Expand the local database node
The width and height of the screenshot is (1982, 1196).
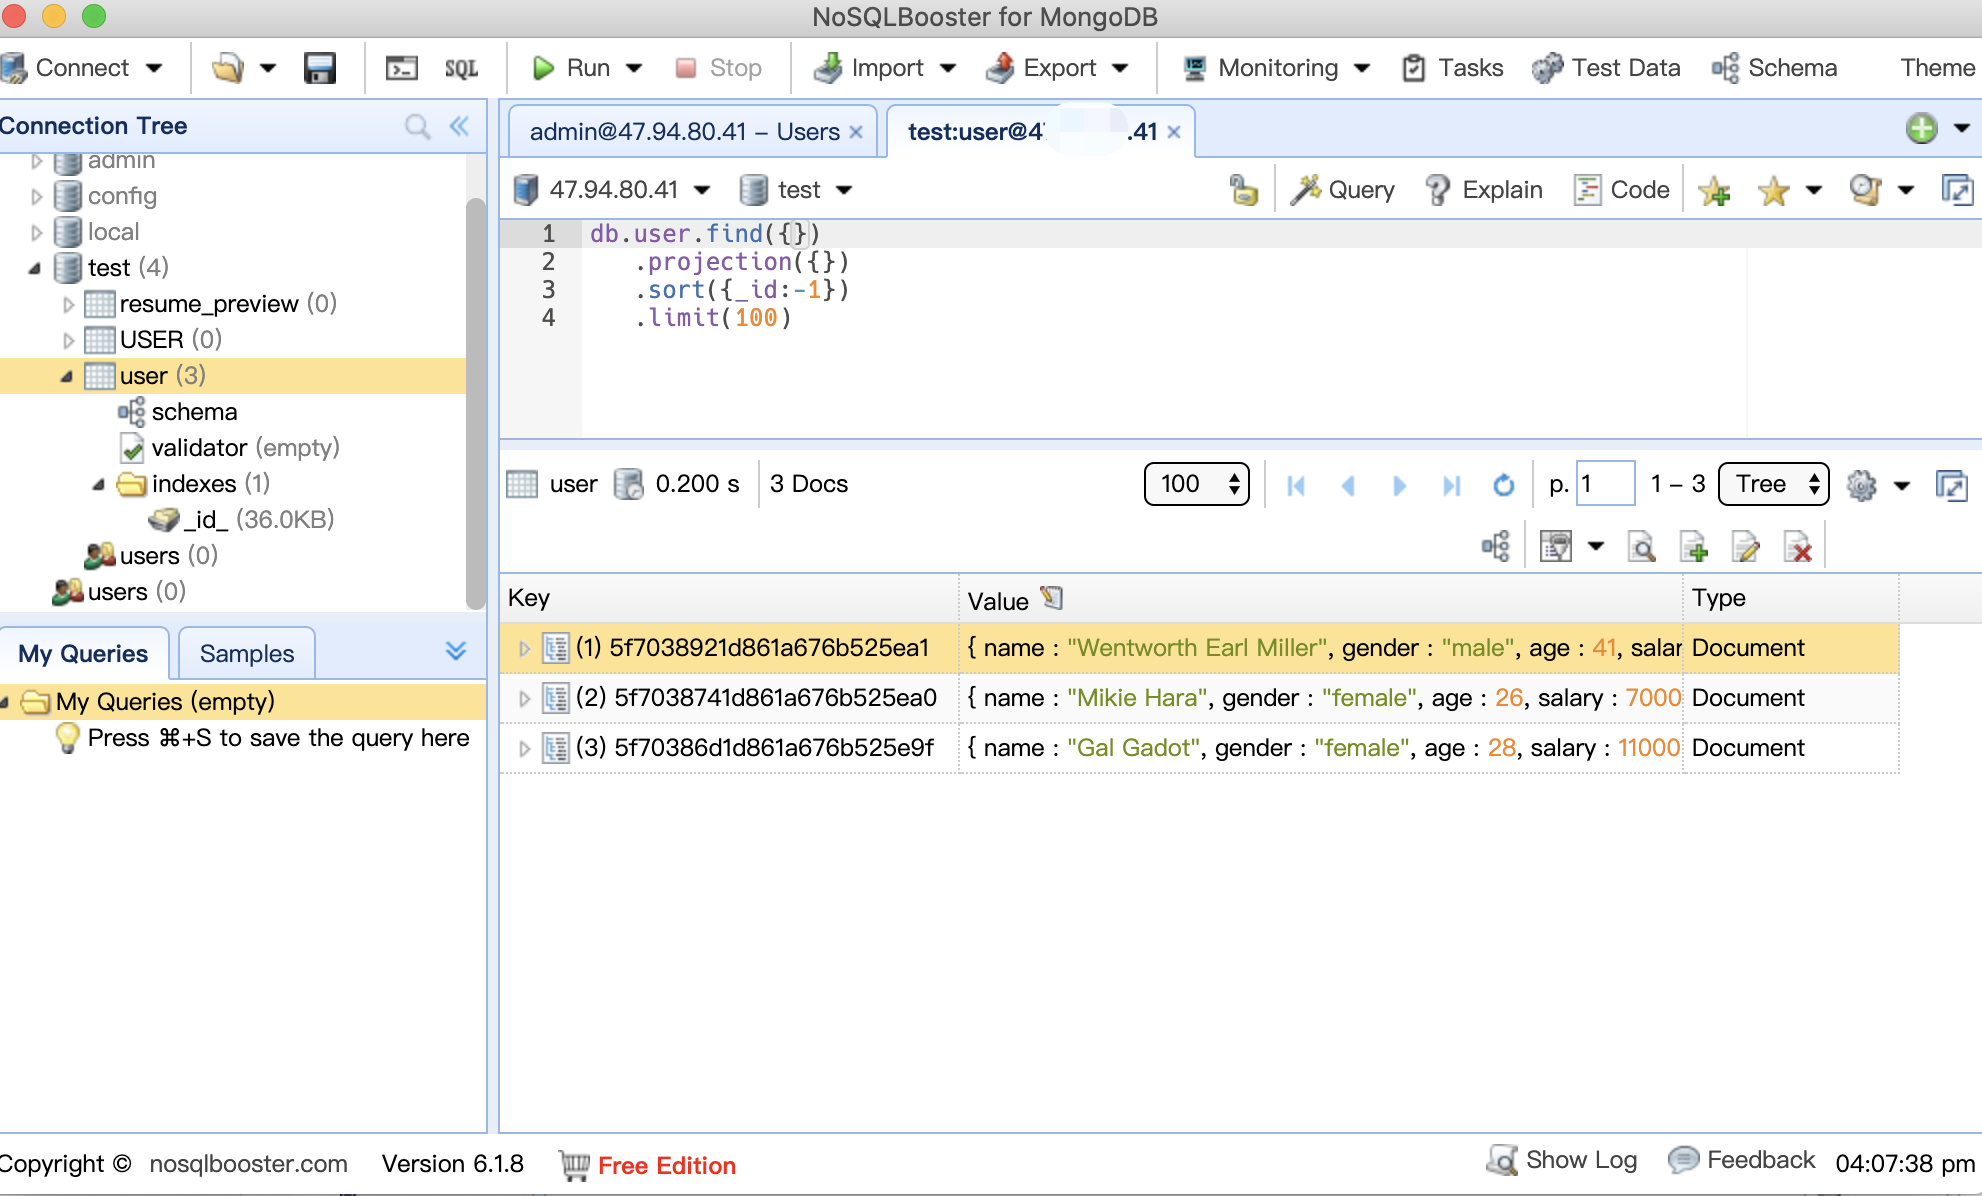pyautogui.click(x=37, y=232)
